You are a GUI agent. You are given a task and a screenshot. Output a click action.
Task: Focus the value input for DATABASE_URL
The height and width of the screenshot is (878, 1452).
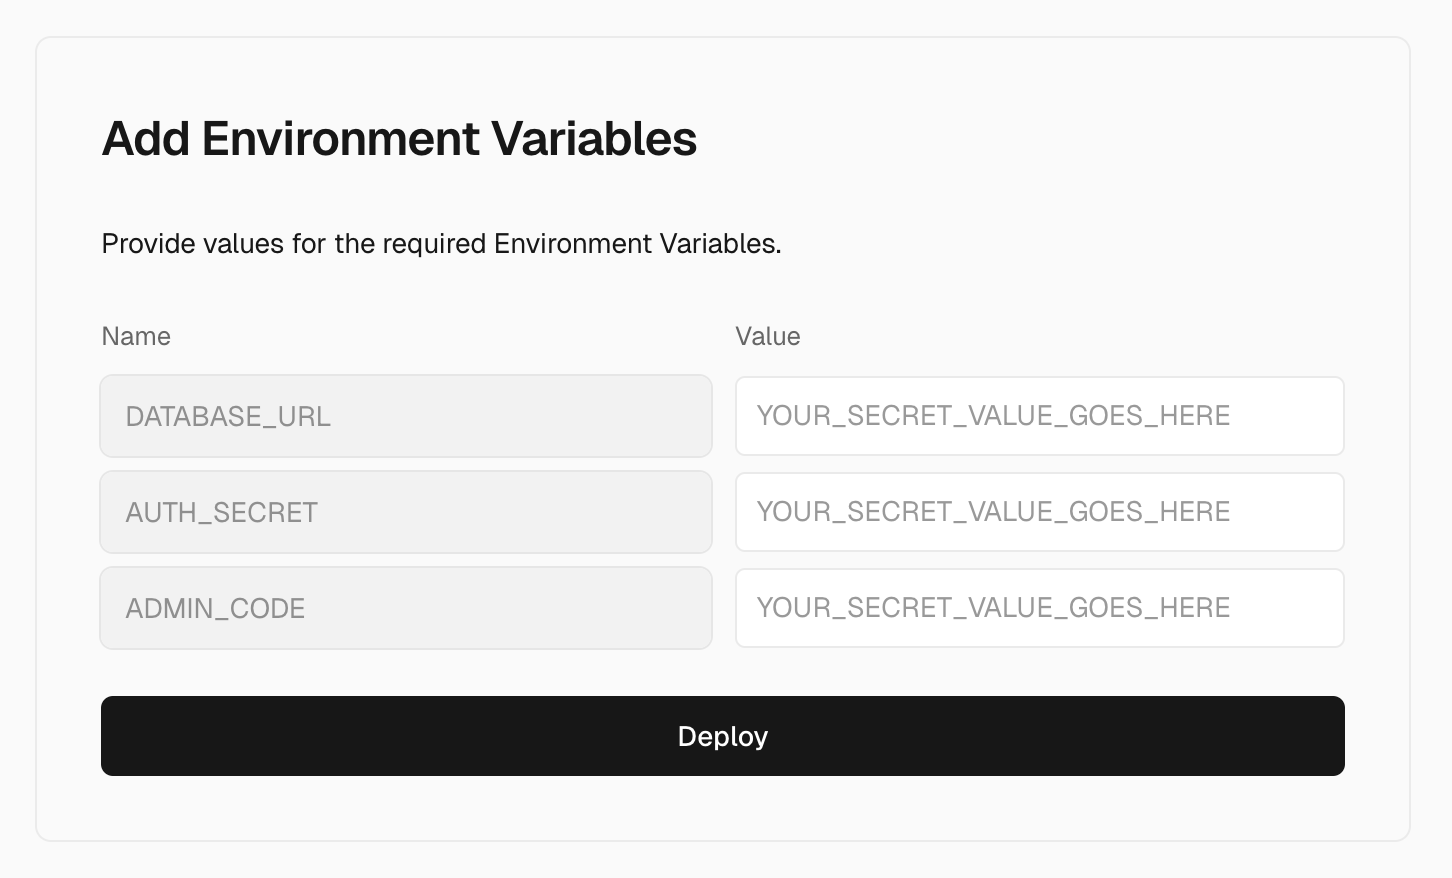pos(1039,416)
